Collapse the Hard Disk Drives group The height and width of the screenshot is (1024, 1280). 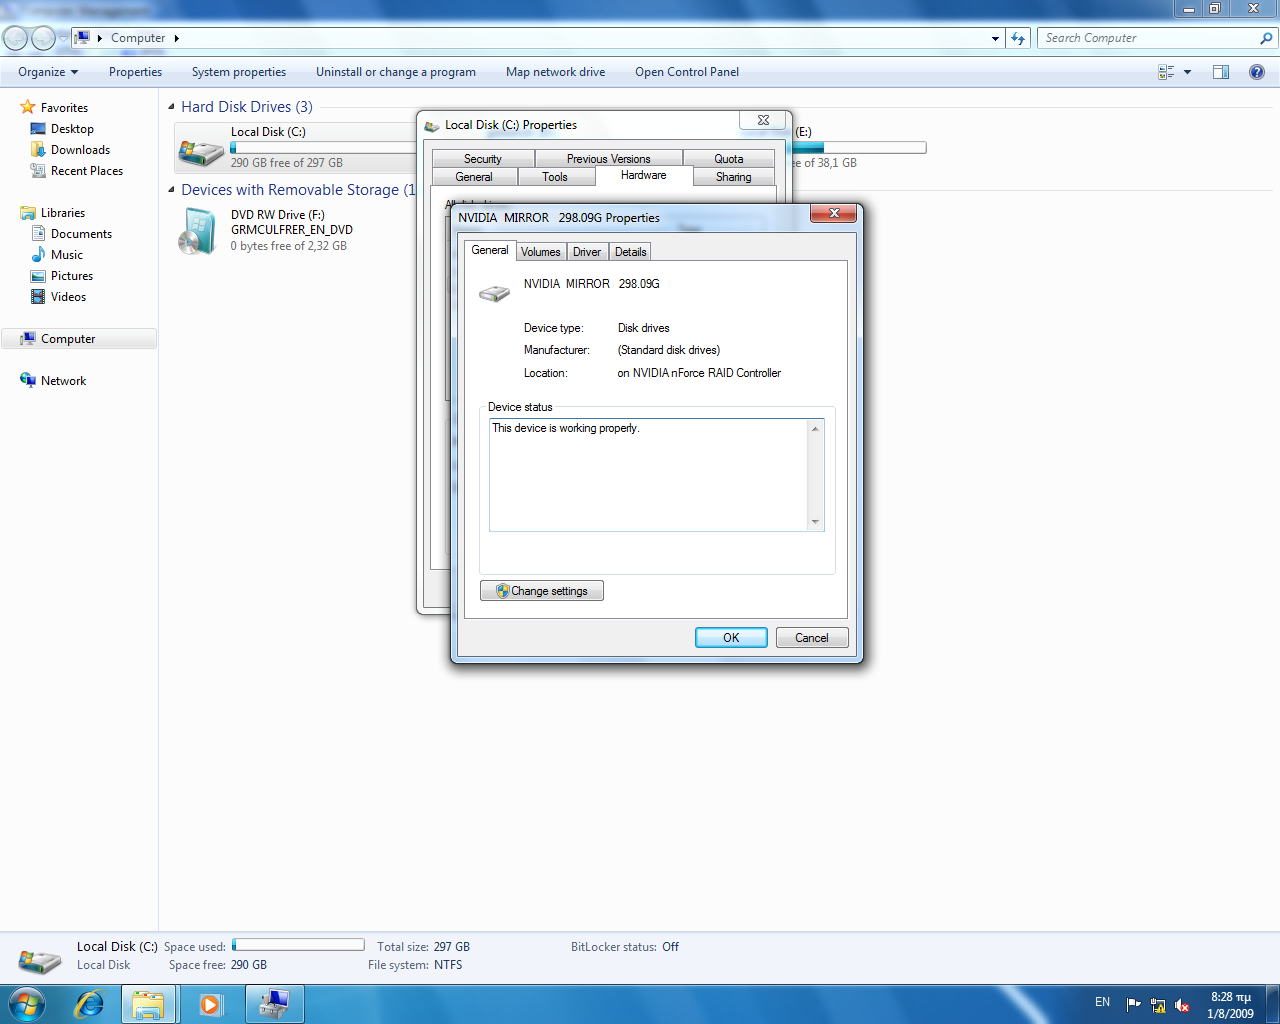pyautogui.click(x=171, y=106)
